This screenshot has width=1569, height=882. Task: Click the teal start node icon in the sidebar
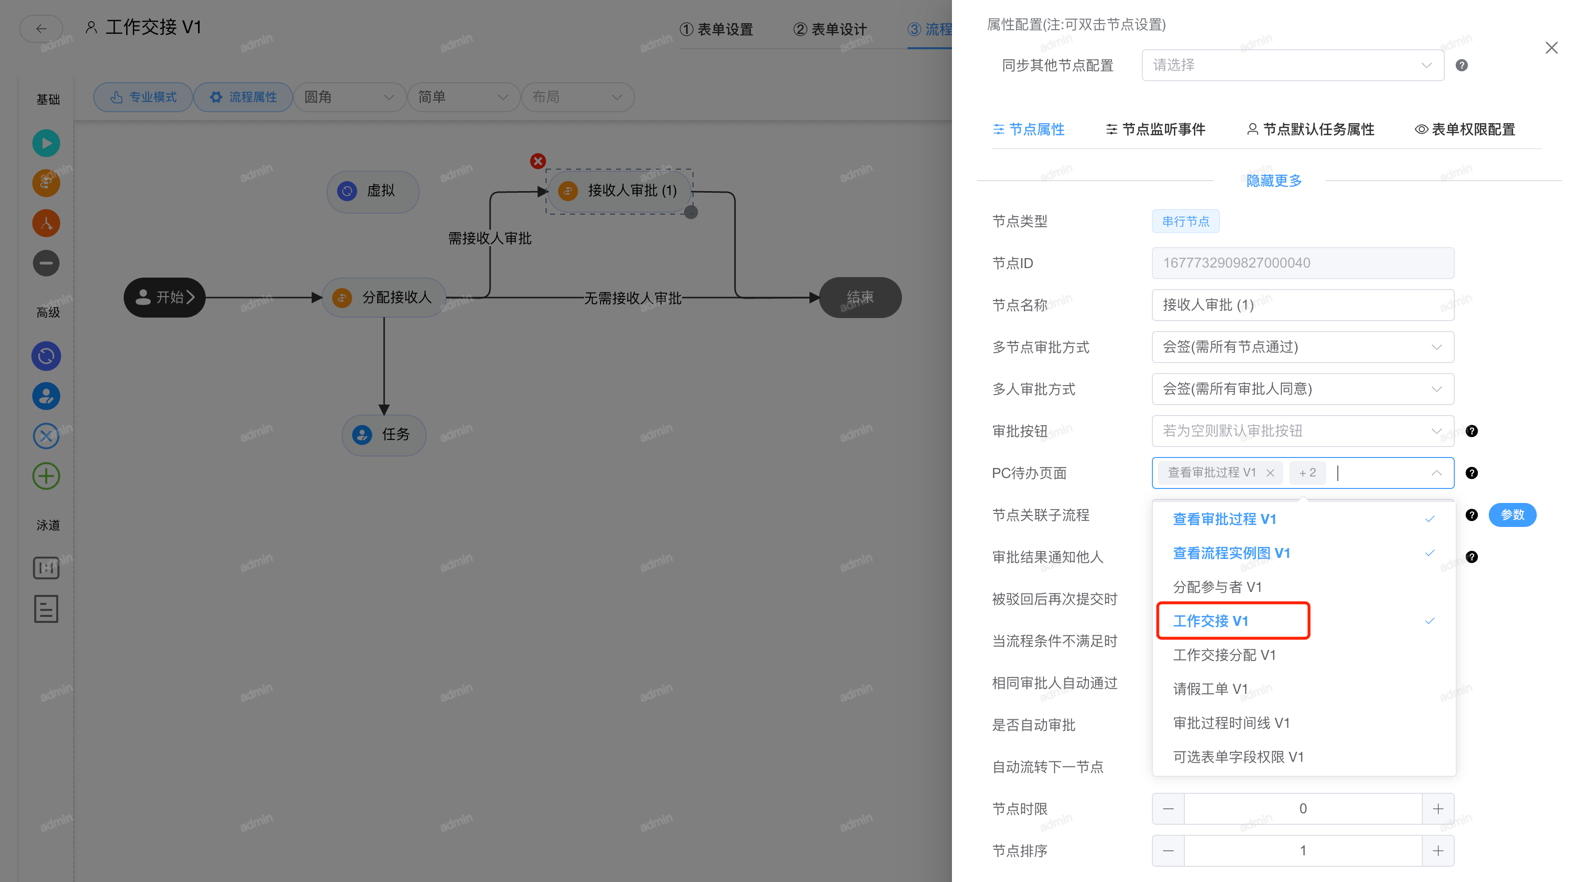coord(46,143)
